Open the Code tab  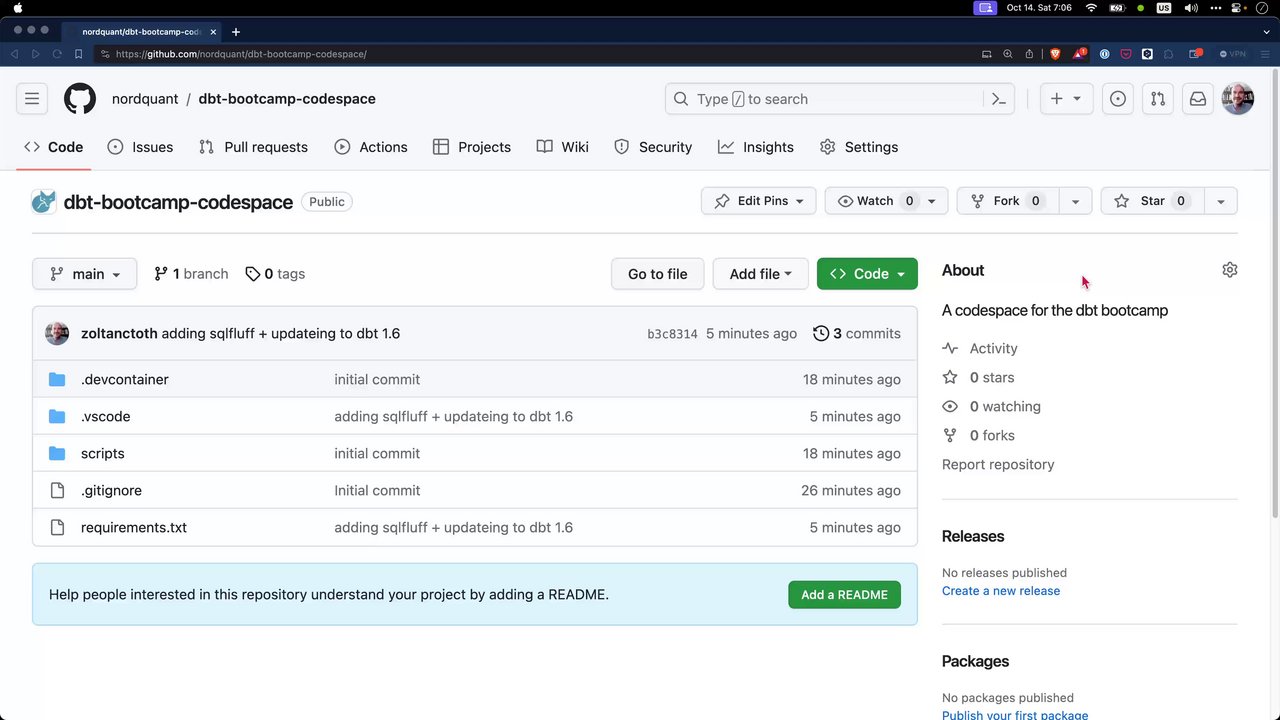tap(54, 147)
